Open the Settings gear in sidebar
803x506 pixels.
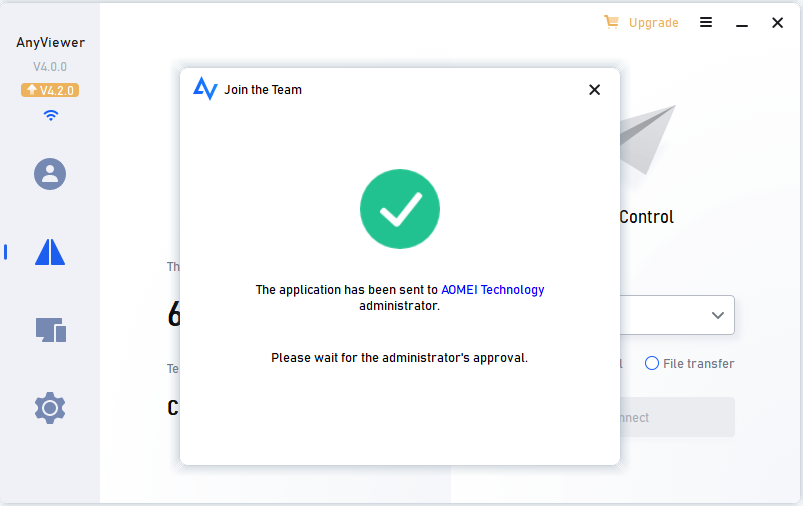50,408
